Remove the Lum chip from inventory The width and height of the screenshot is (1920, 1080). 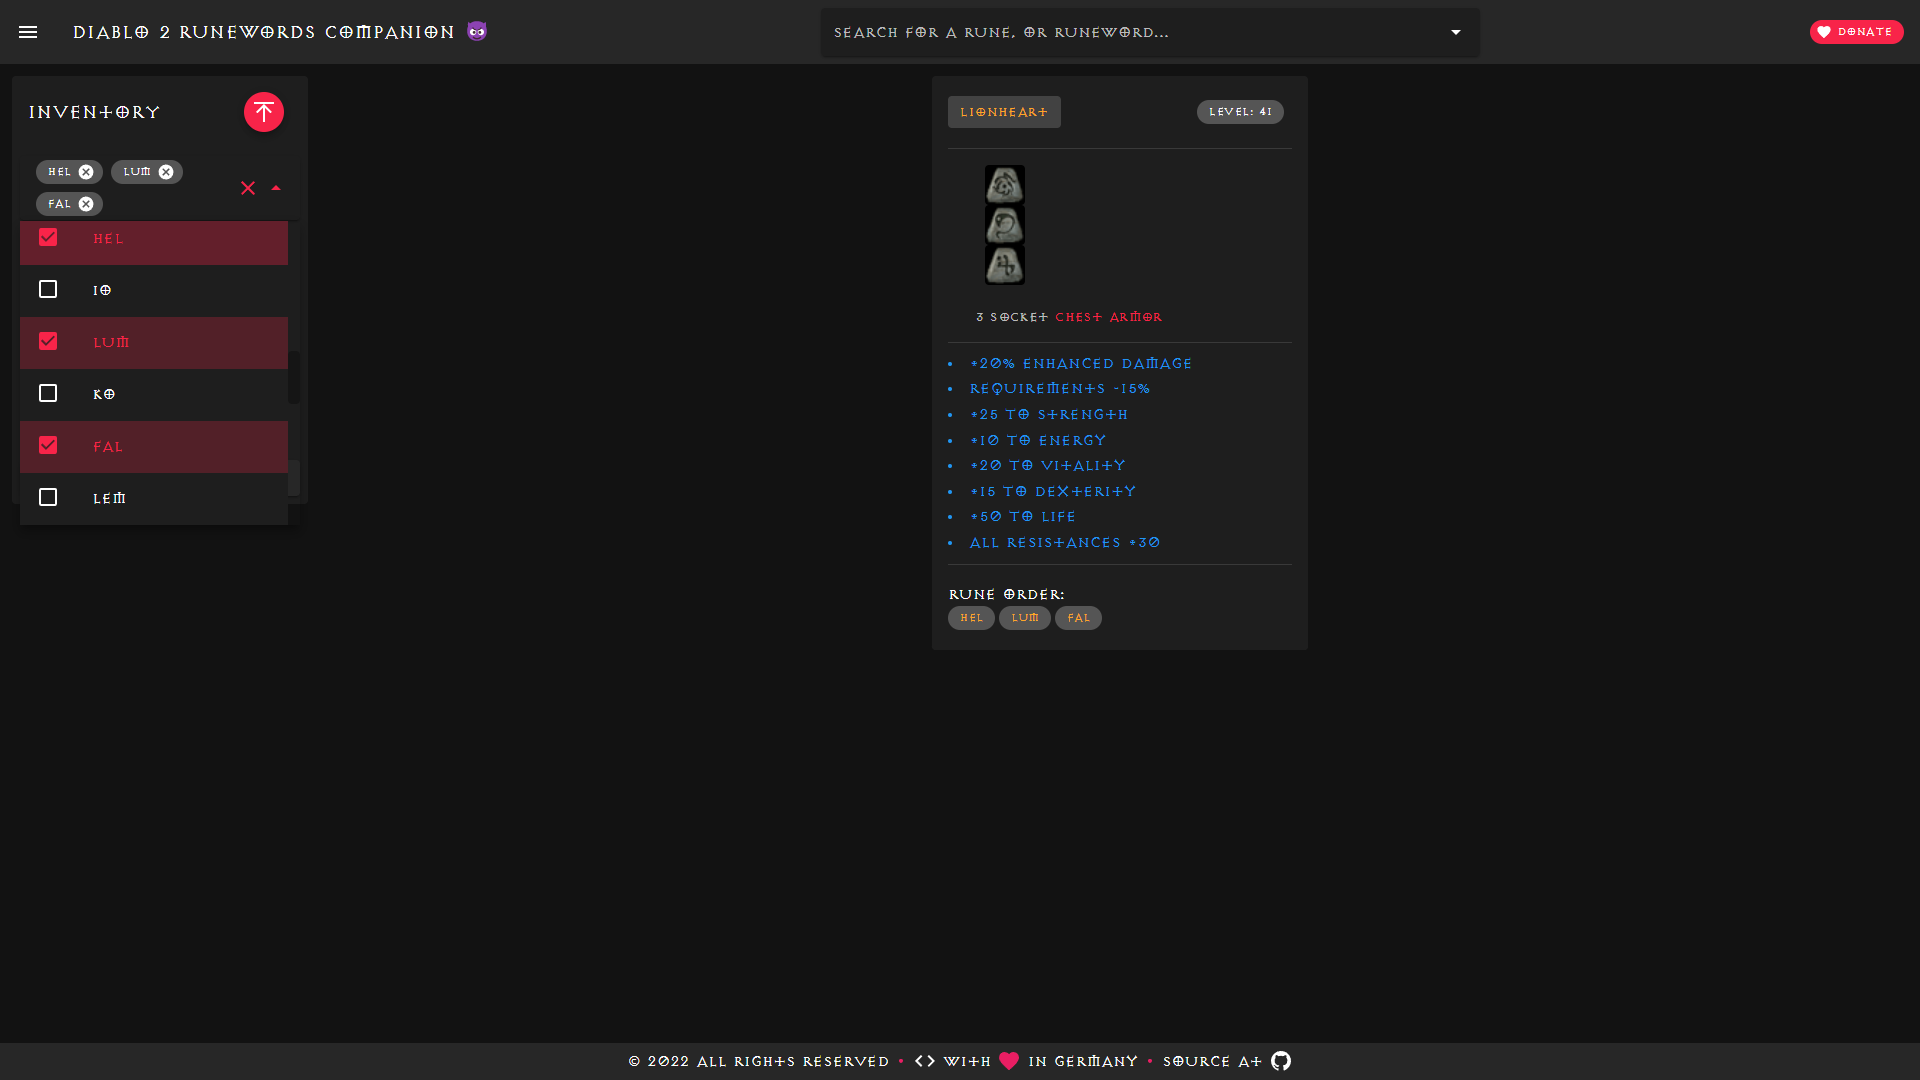pyautogui.click(x=166, y=172)
